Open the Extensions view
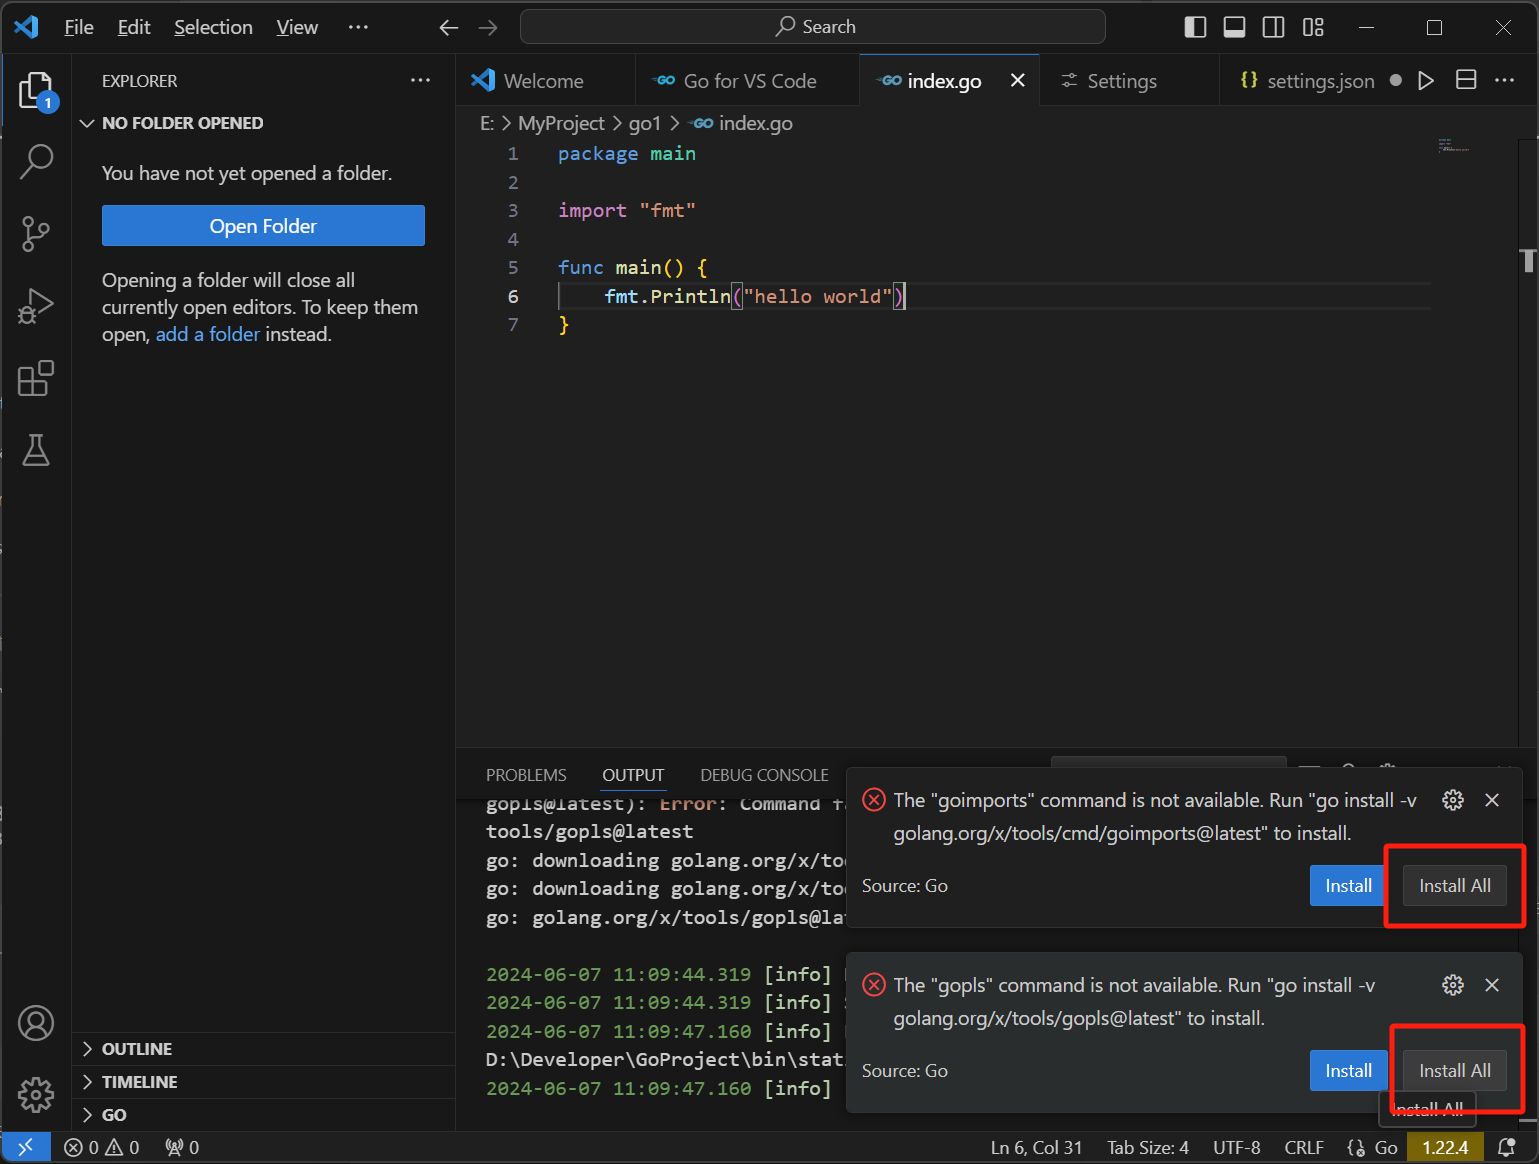This screenshot has height=1164, width=1539. point(36,378)
